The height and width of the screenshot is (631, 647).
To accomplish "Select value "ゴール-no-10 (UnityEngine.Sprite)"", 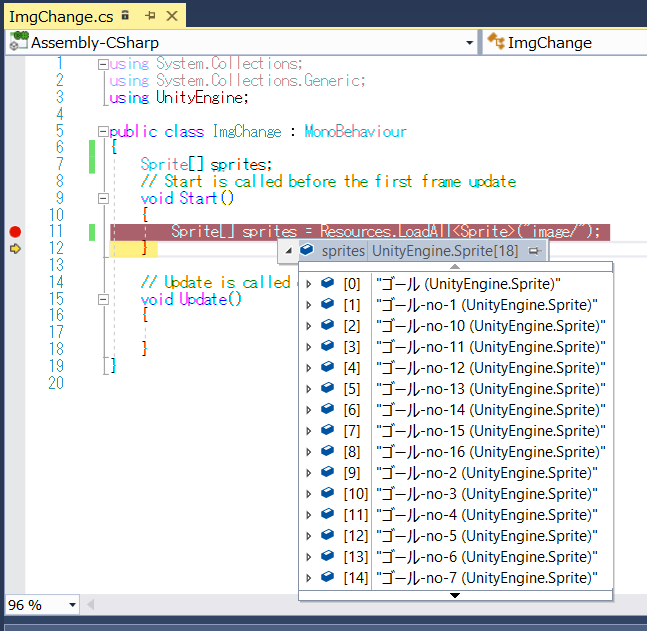I will coord(491,326).
